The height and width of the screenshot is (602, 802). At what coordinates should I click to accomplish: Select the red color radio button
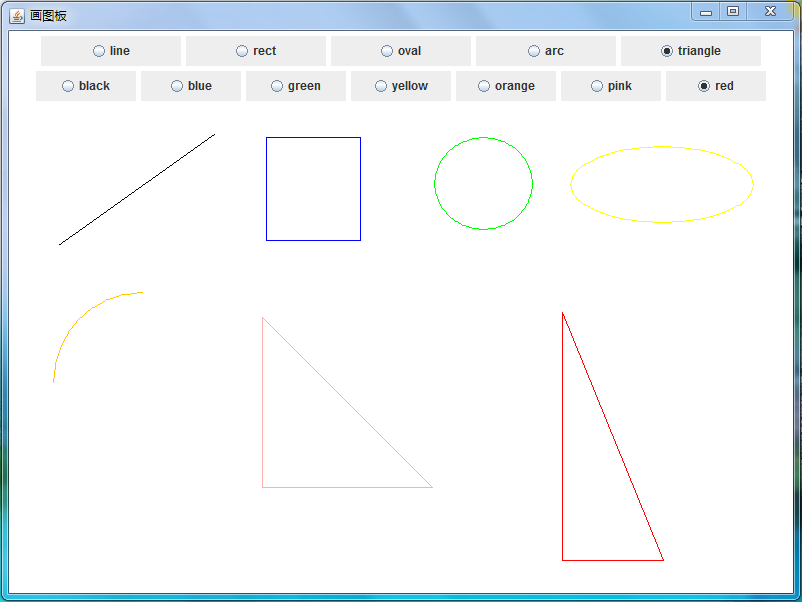pos(704,86)
